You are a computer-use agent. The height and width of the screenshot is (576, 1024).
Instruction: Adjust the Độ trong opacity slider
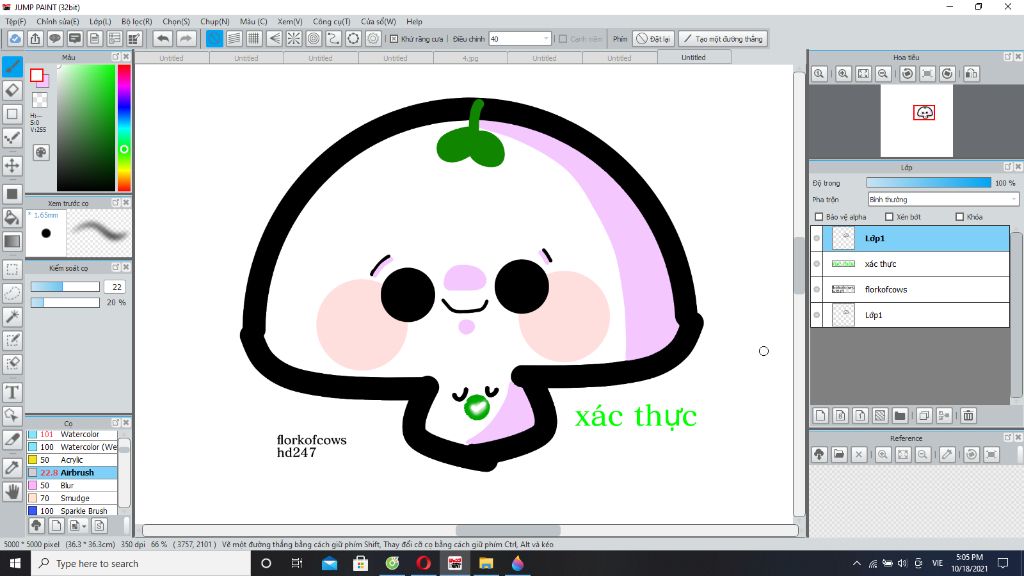928,183
